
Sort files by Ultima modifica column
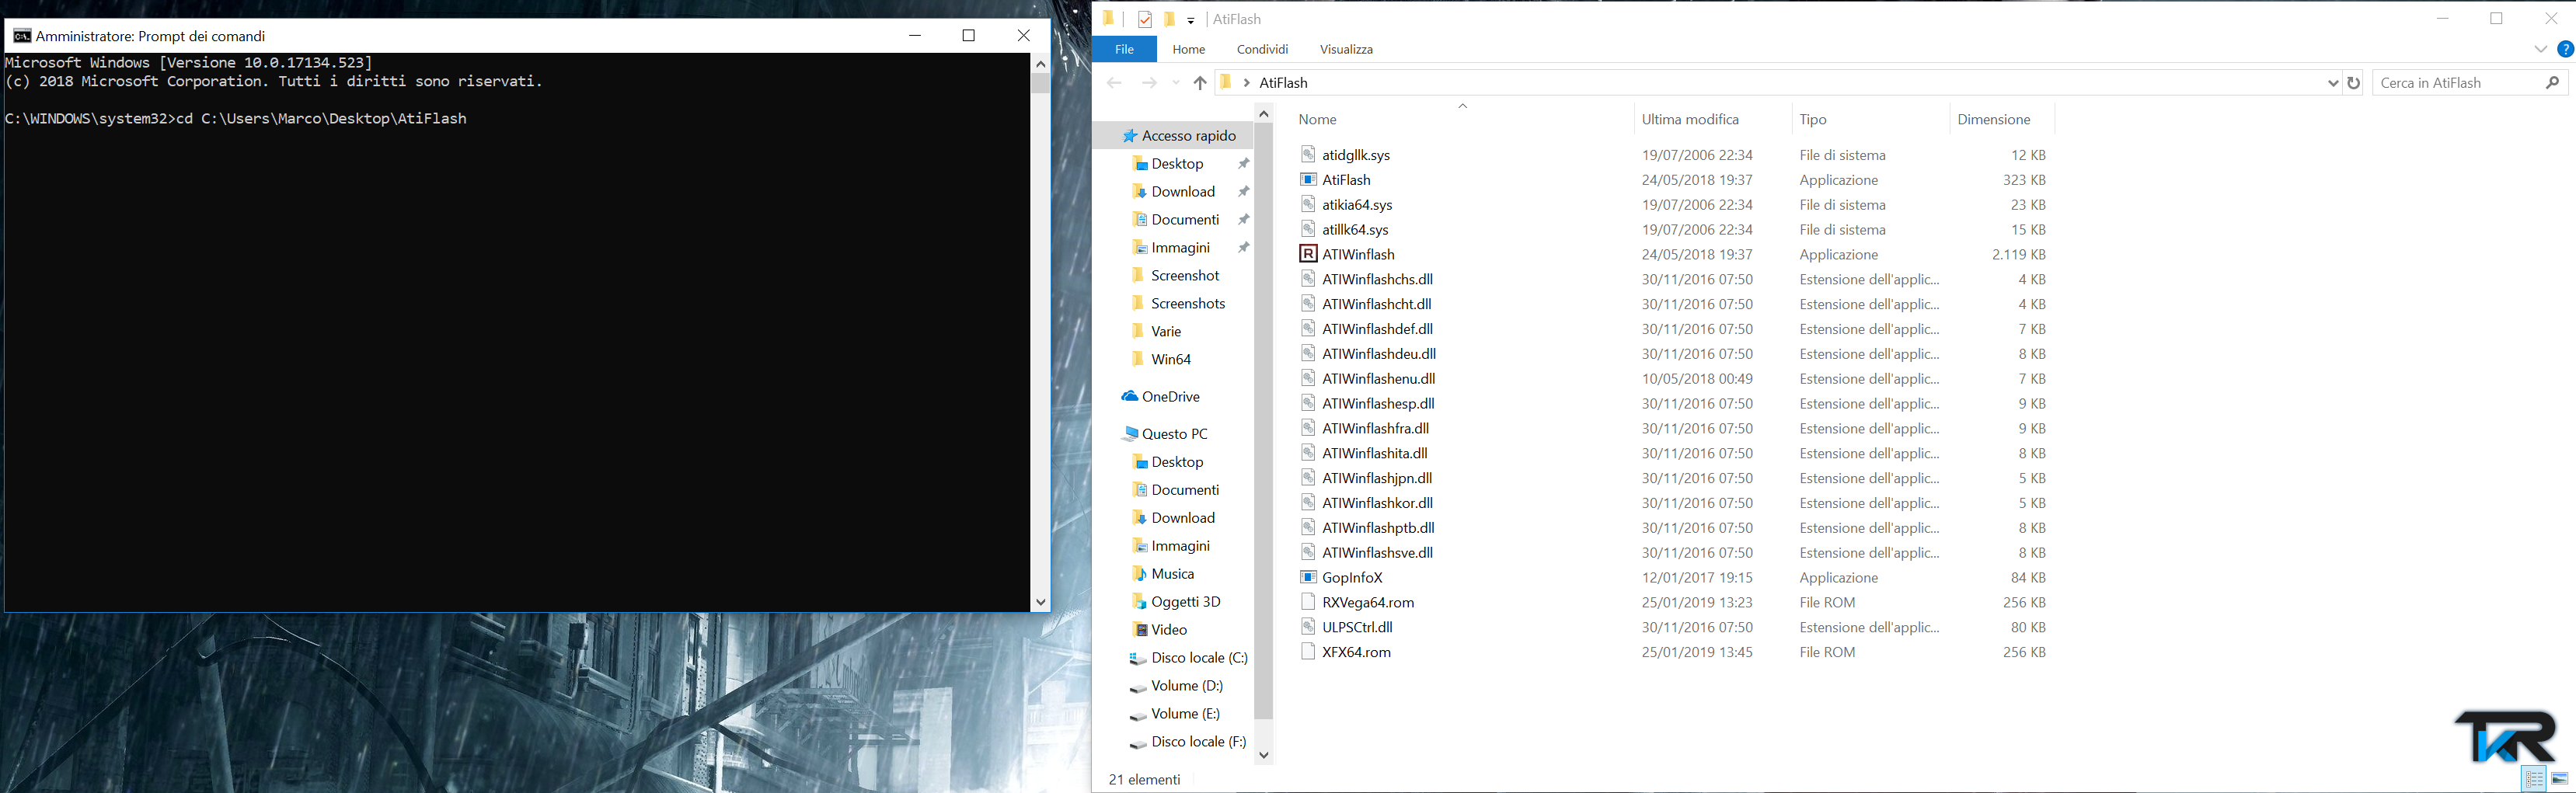(1690, 119)
